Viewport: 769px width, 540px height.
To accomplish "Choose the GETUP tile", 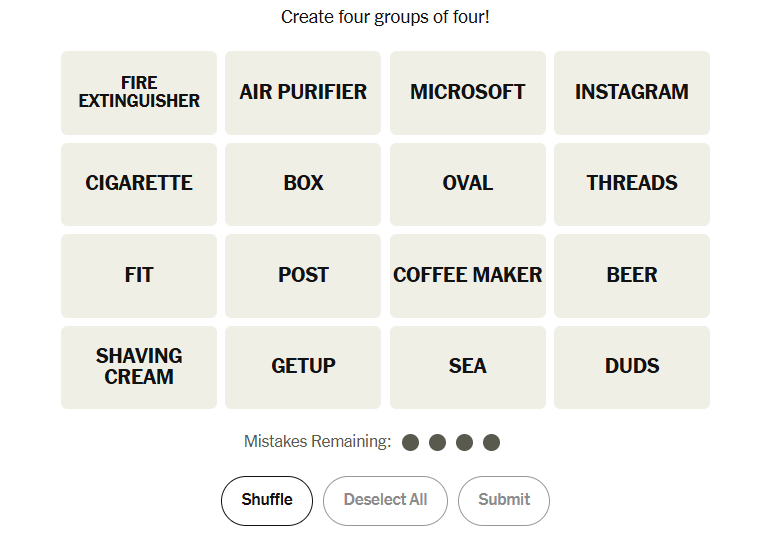I will coord(303,367).
